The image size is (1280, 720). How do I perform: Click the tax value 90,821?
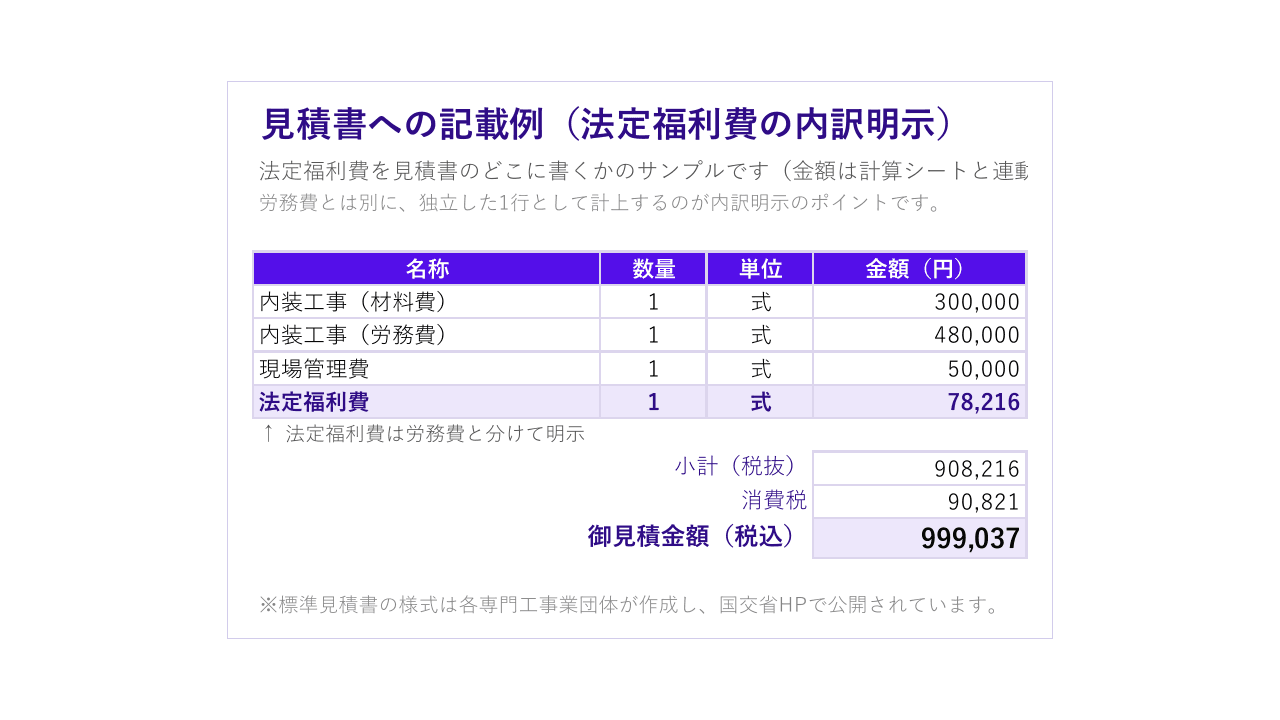[920, 501]
